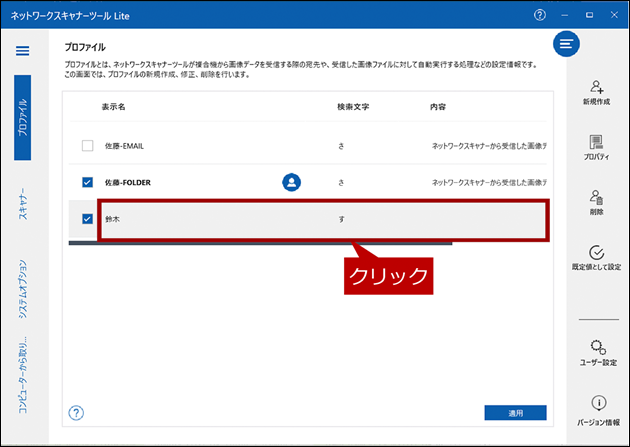Image resolution: width=630 pixels, height=447 pixels.
Task: Click the 削除 delete profile icon
Action: 596,203
